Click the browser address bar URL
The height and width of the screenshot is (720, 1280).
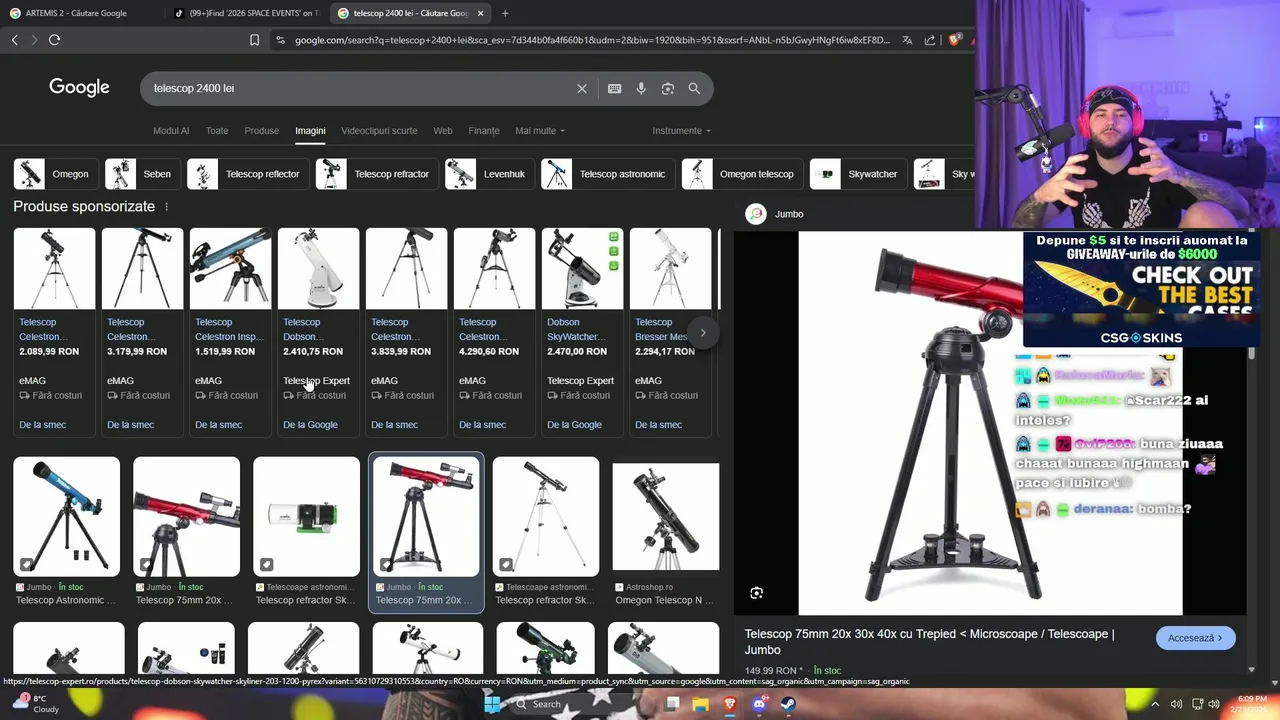[x=592, y=40]
